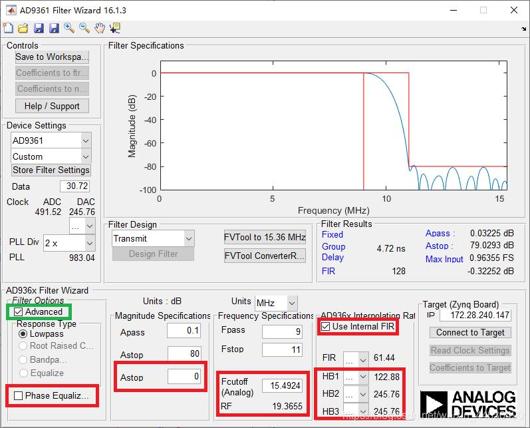Click the FIR rate value 61.44
This screenshot has height=428, width=530.
tap(384, 358)
